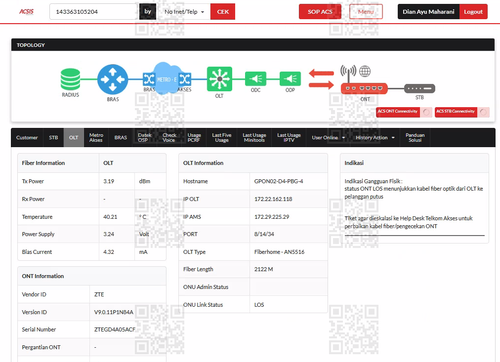Click the black 'by' label button

[148, 12]
